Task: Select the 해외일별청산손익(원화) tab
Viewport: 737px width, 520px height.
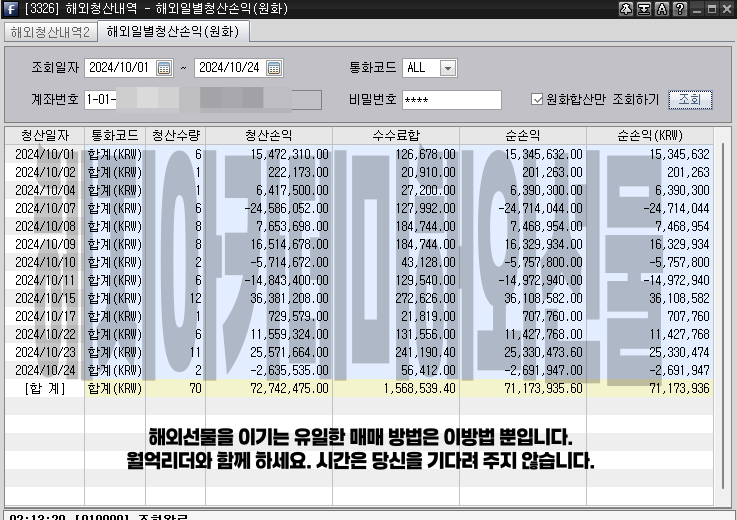Action: pyautogui.click(x=173, y=32)
